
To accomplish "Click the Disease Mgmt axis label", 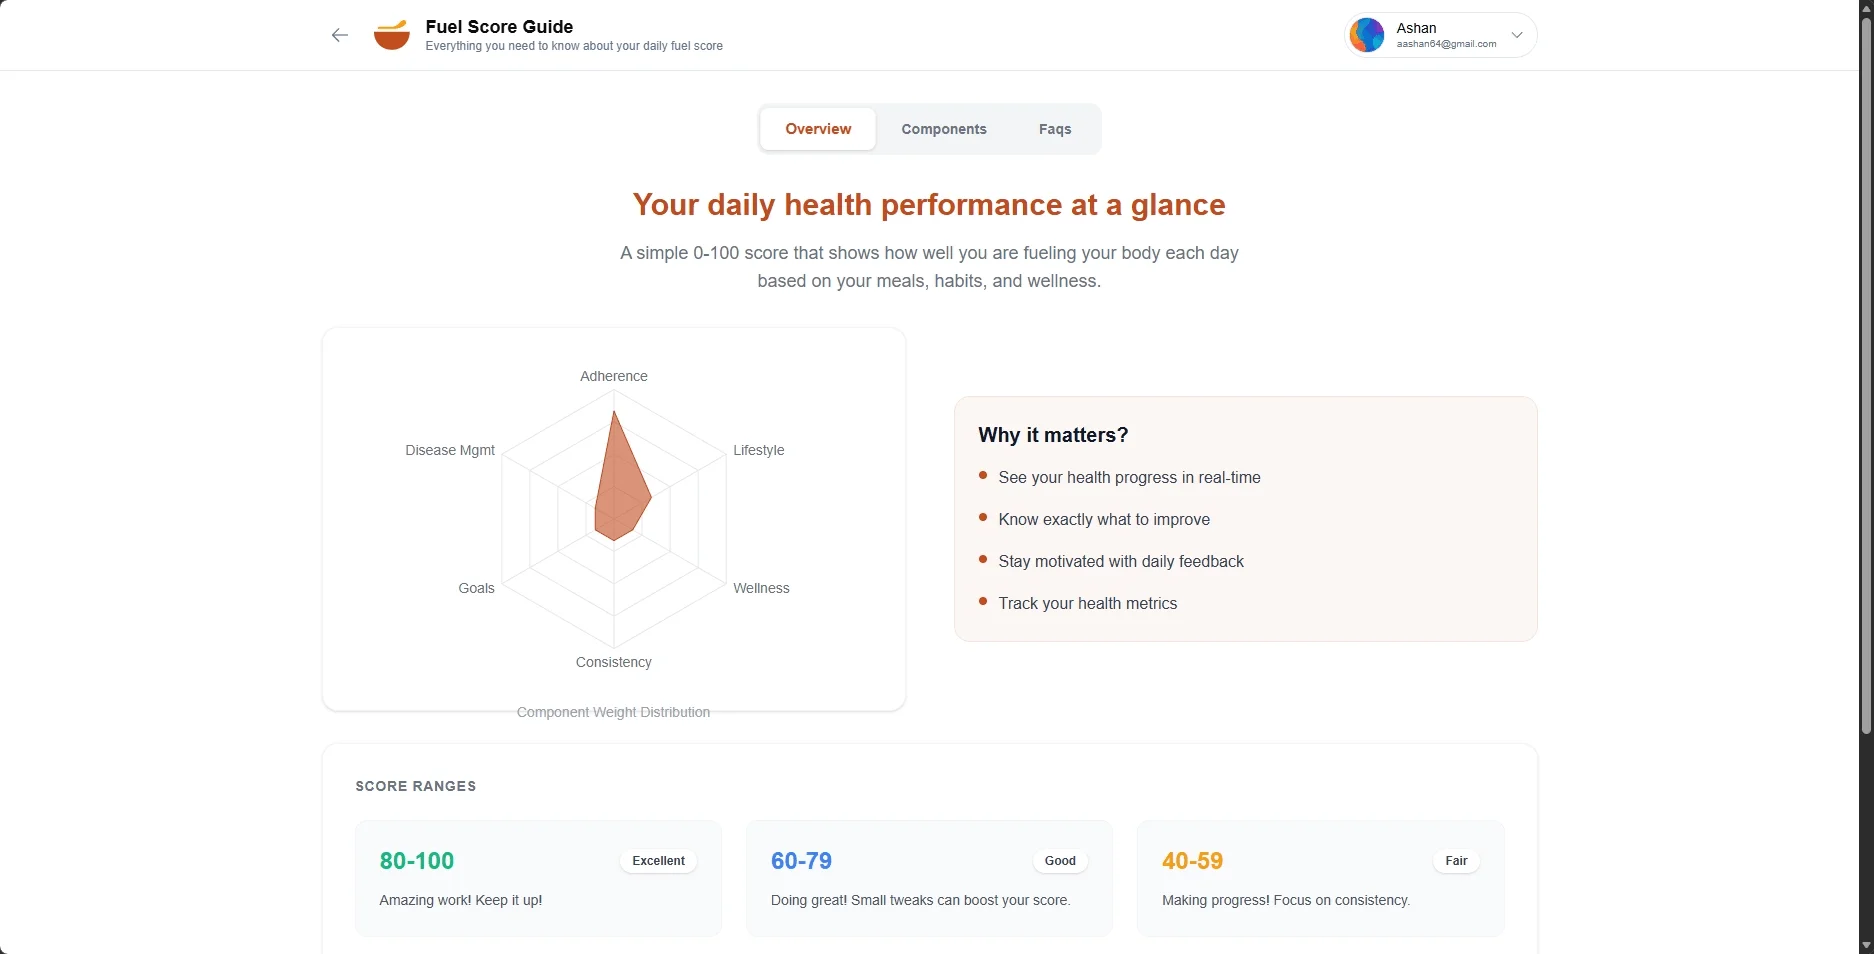I will [x=450, y=450].
